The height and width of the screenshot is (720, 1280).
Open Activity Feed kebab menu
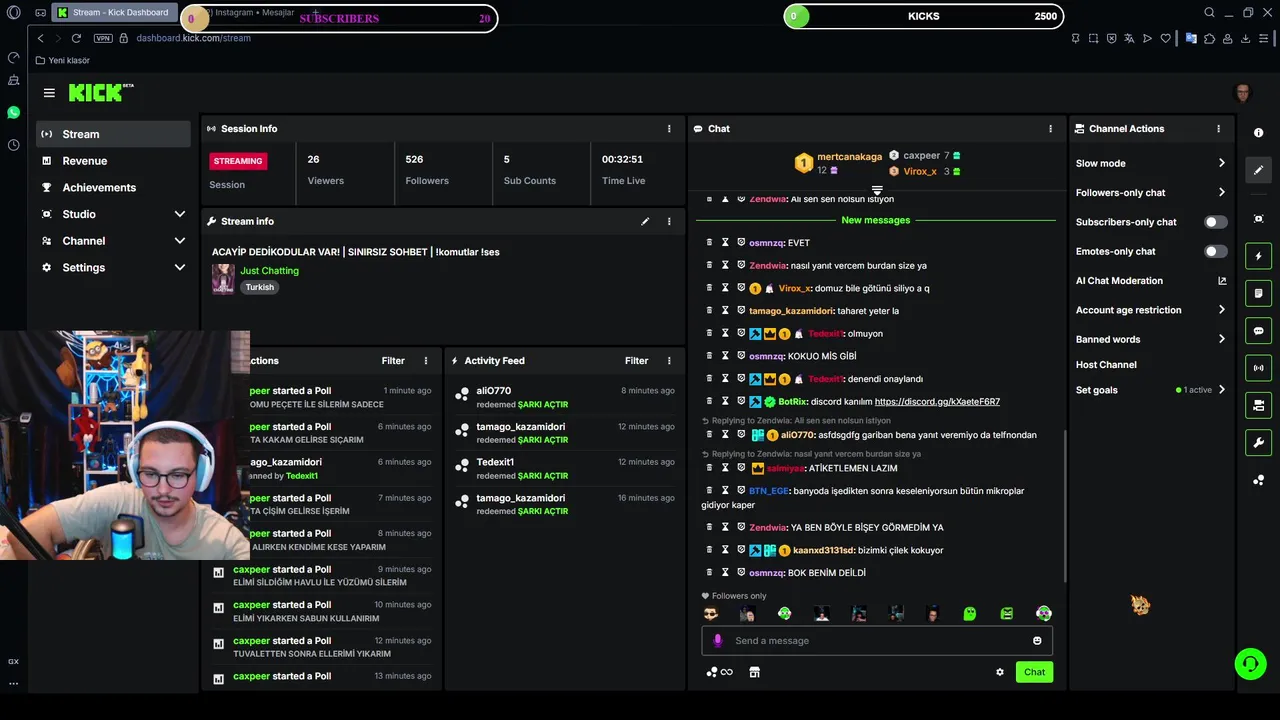pyautogui.click(x=669, y=361)
